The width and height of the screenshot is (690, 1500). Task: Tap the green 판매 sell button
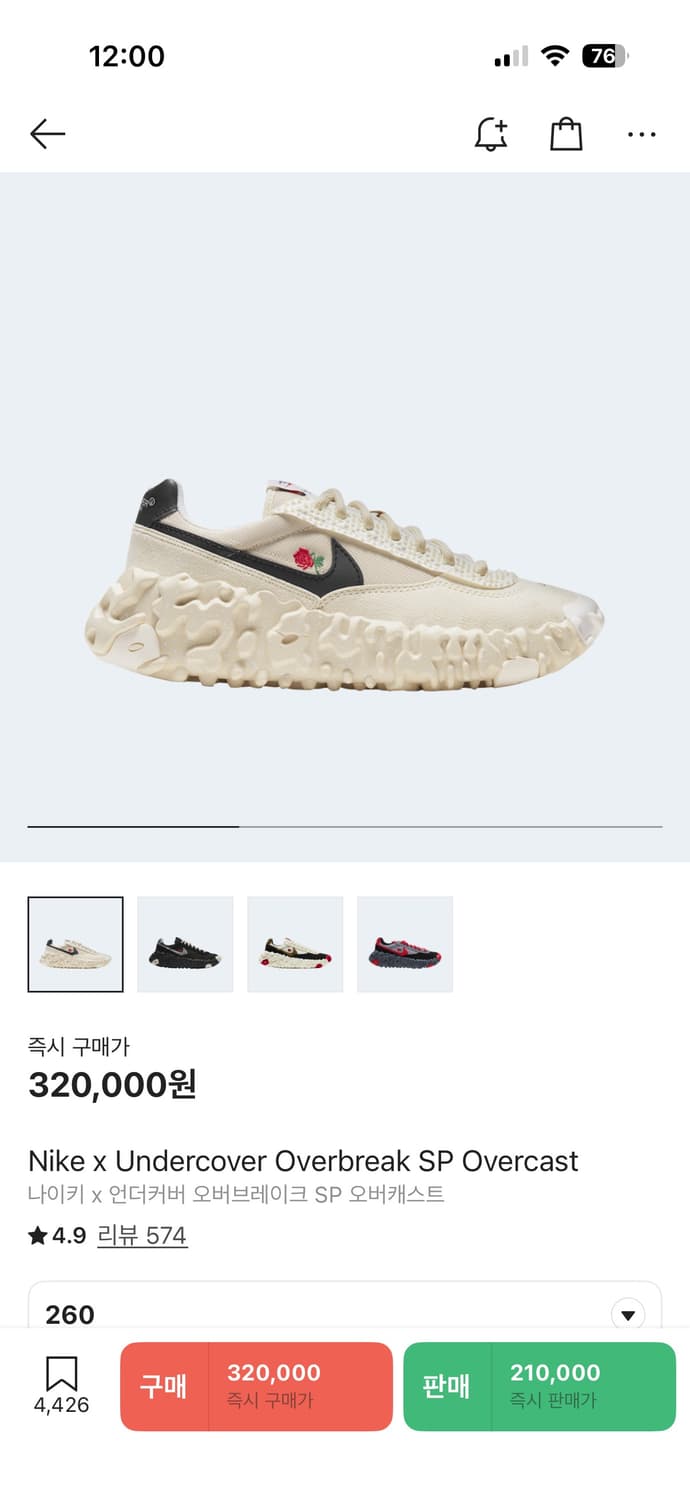pos(540,1386)
